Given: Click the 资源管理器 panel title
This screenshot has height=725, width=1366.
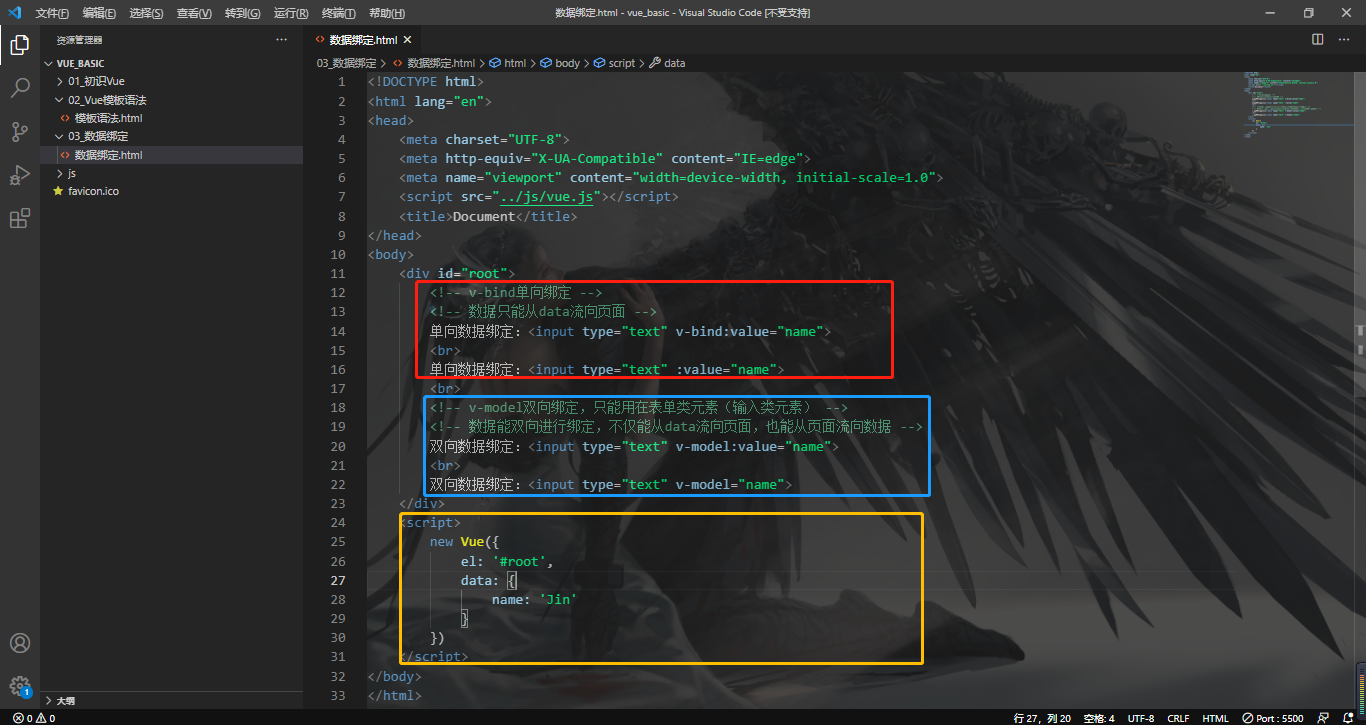Looking at the screenshot, I should tap(79, 40).
